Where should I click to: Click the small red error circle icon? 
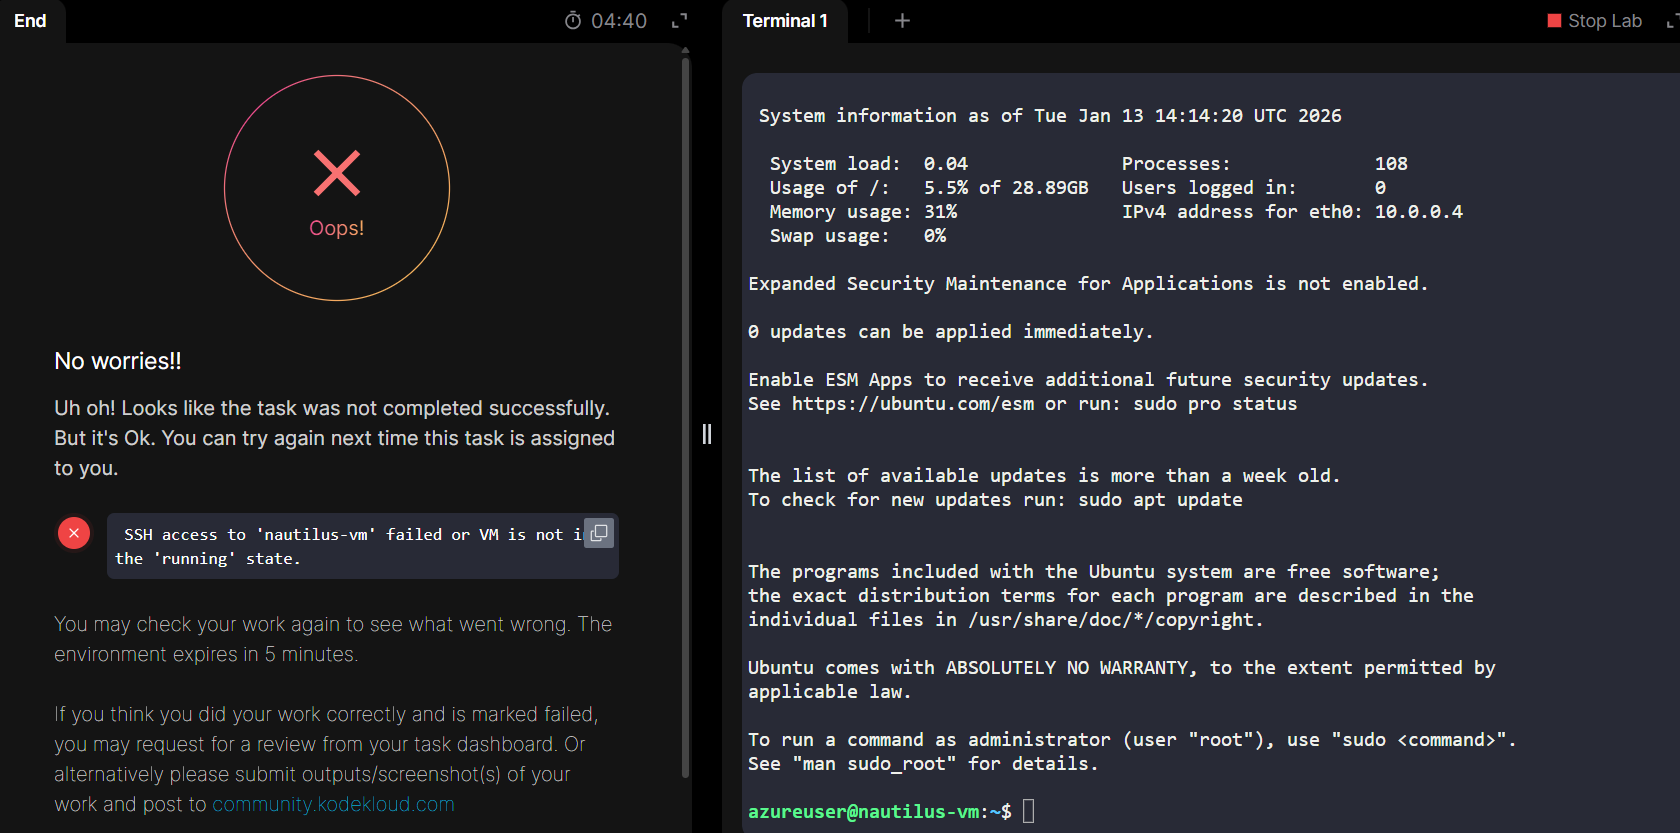tap(74, 533)
